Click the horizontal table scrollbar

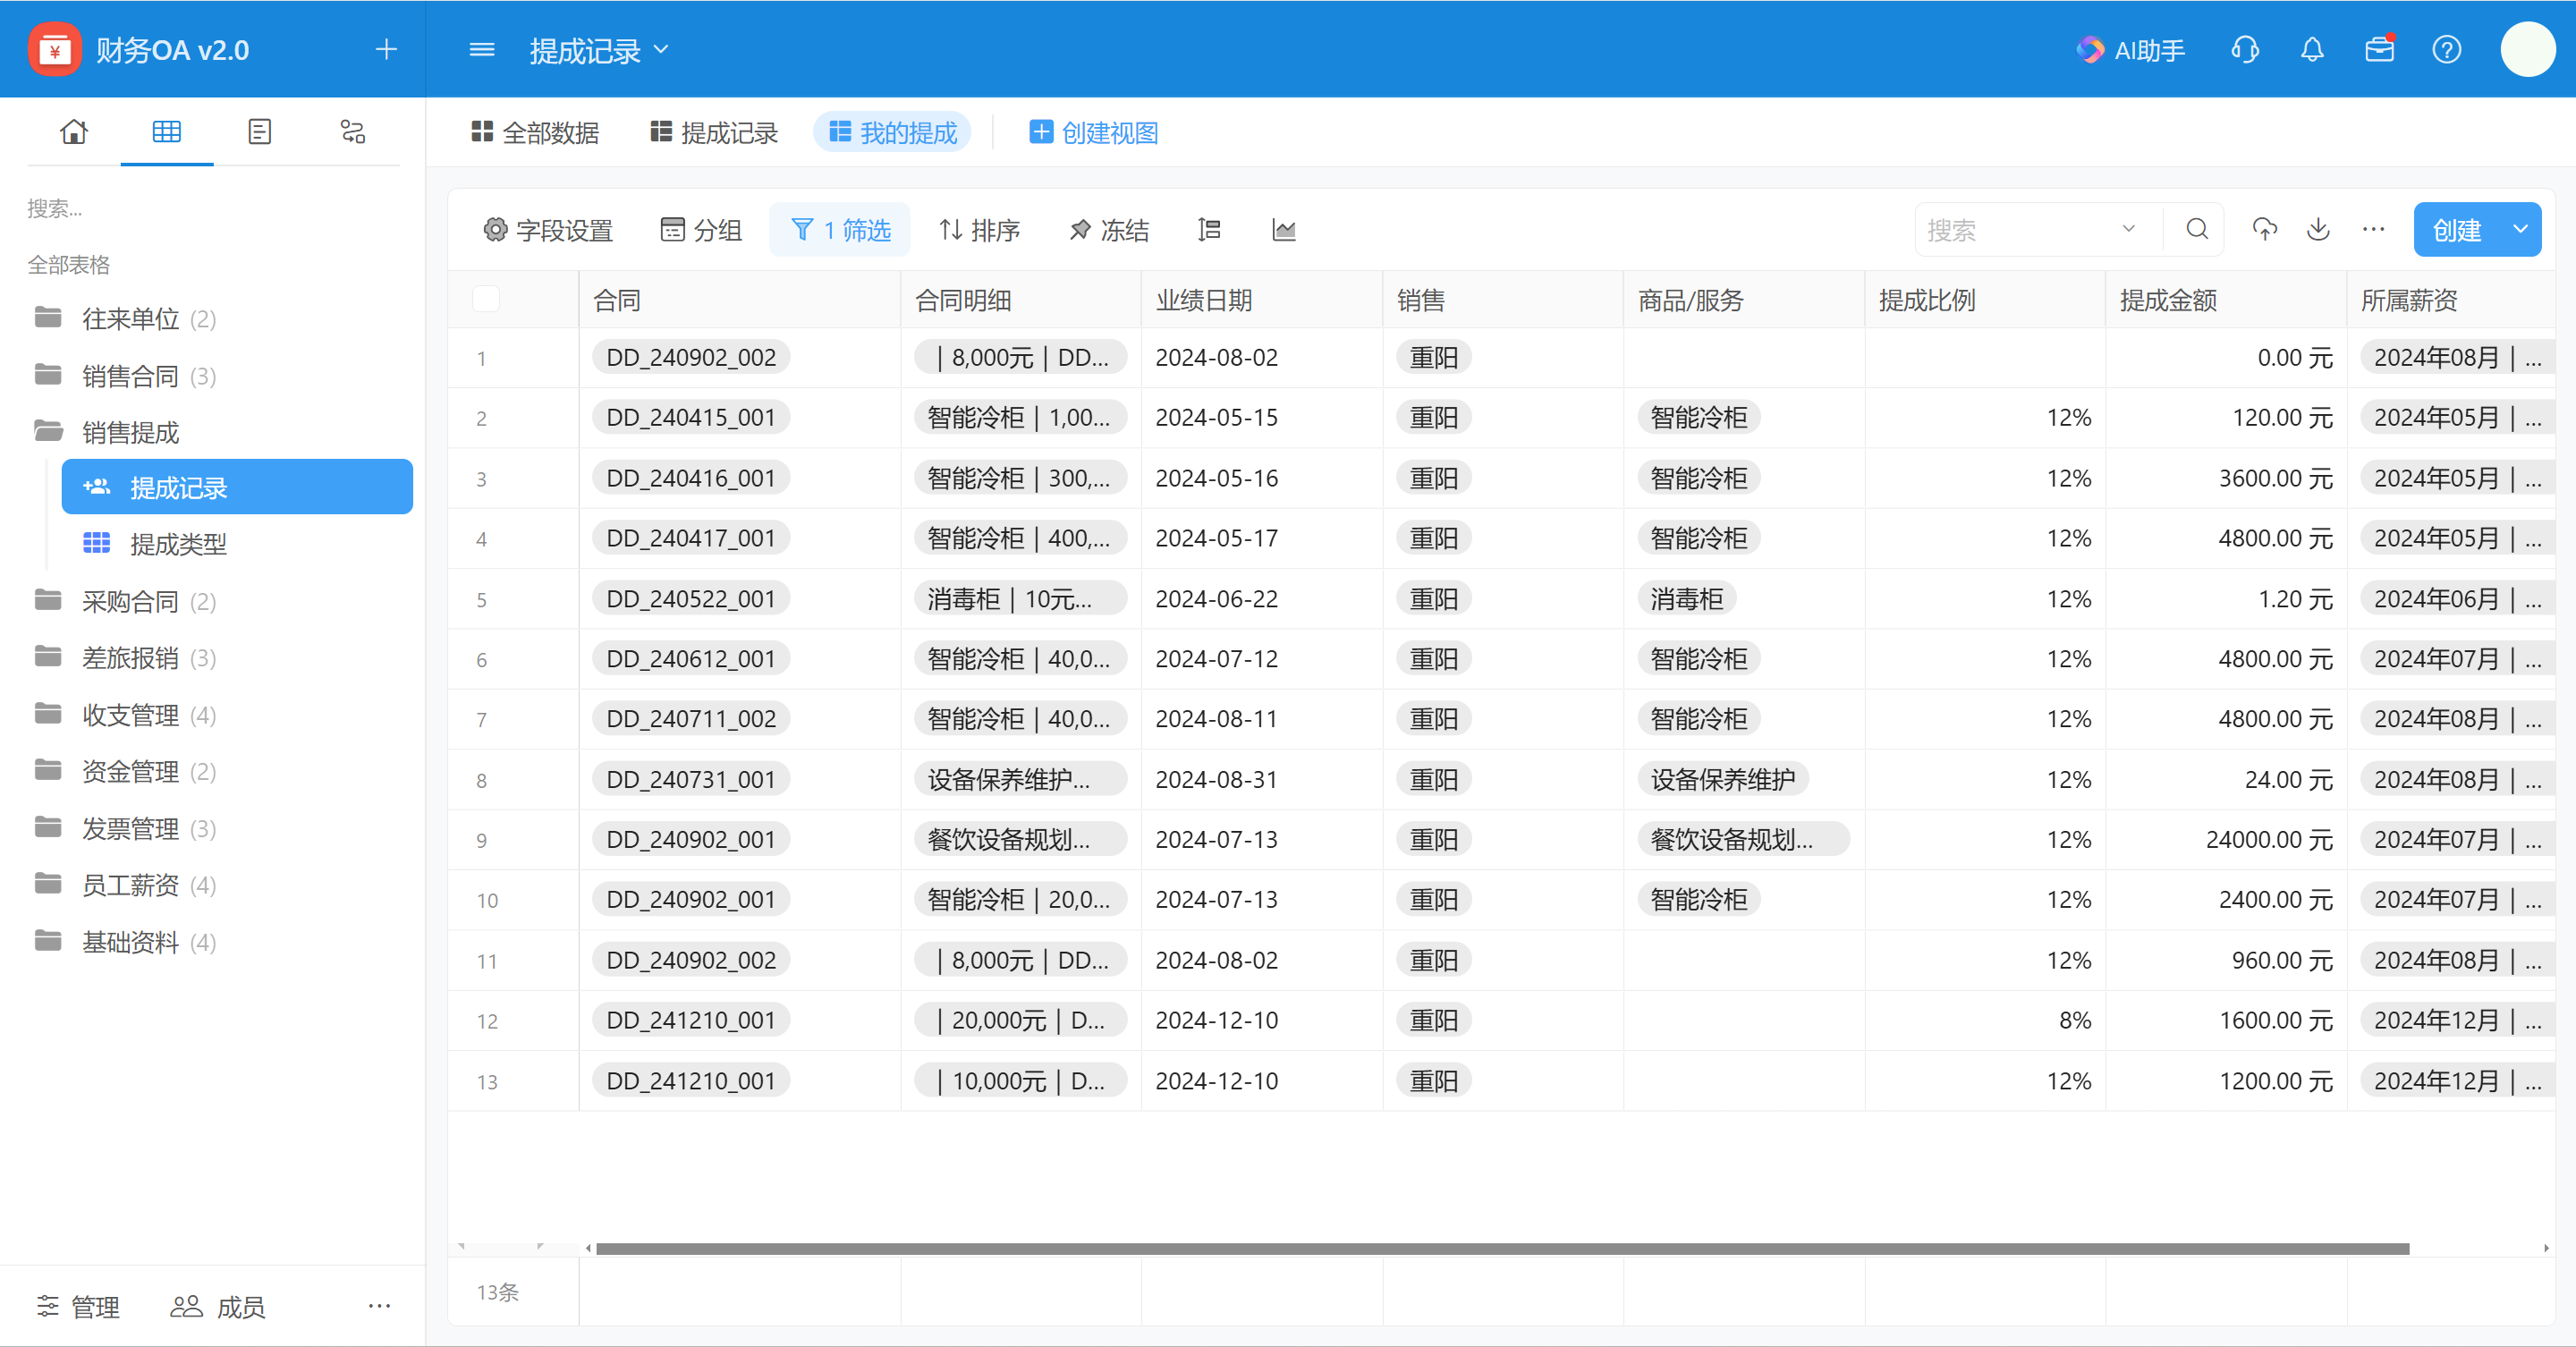pyautogui.click(x=1502, y=1248)
